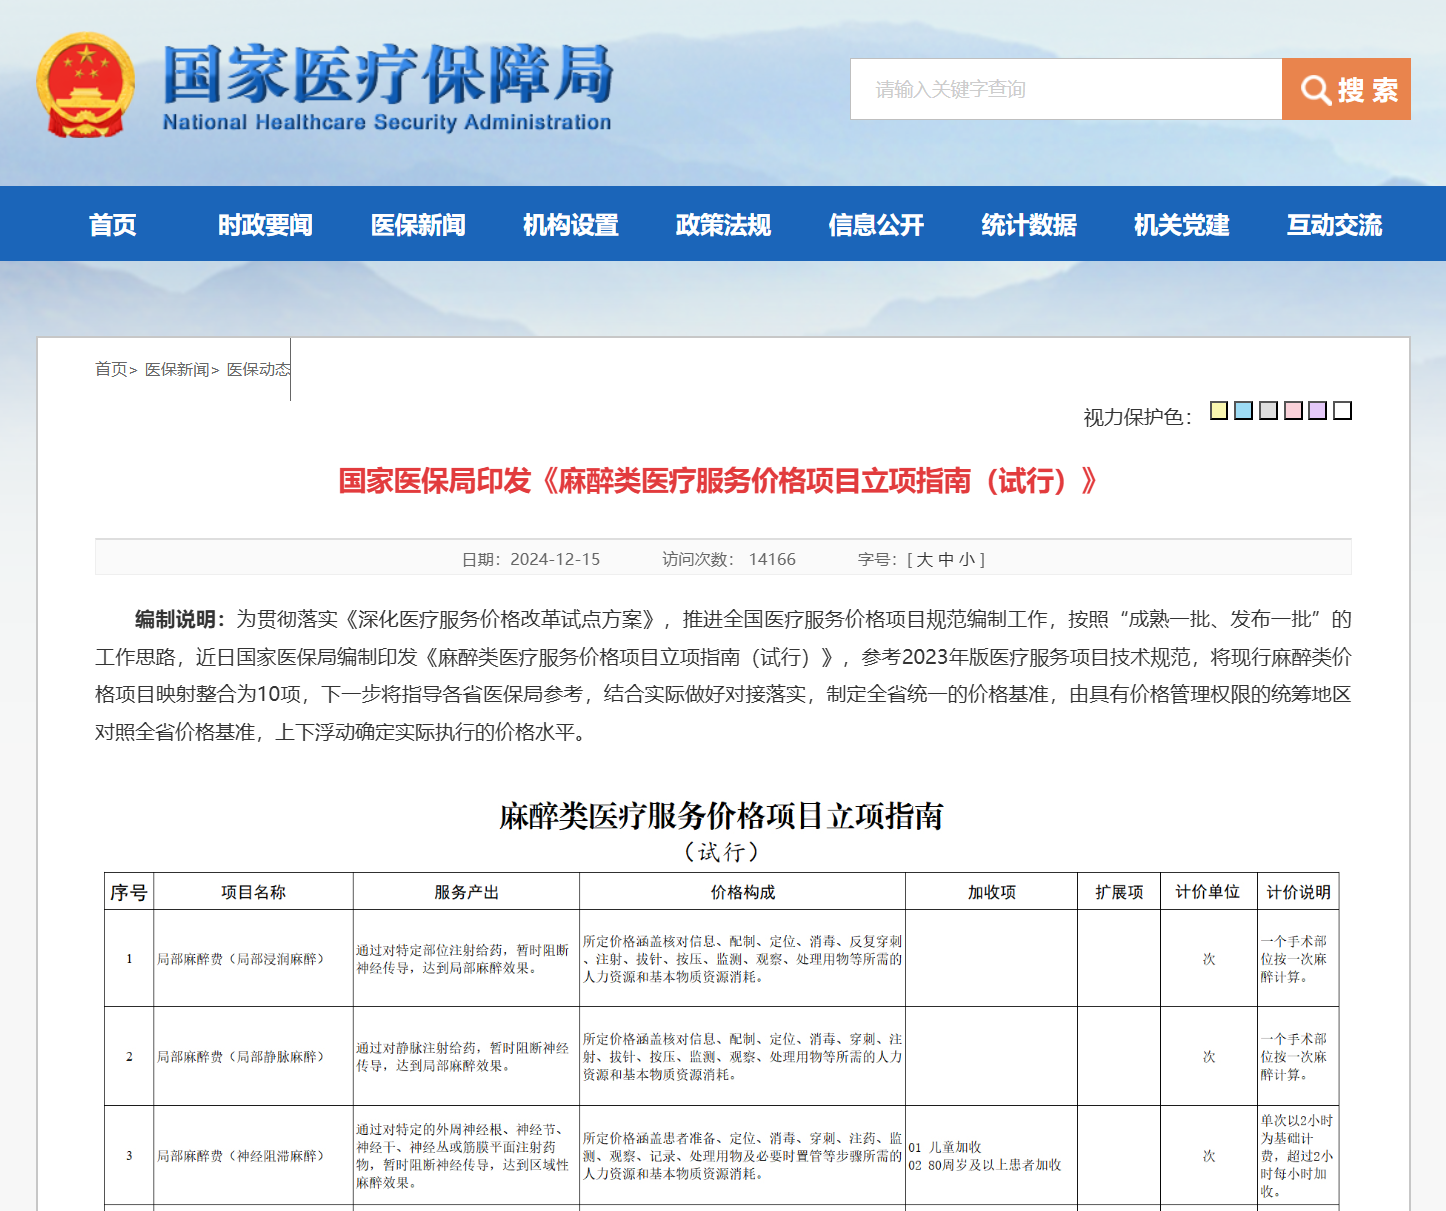
Task: Set font size to large (大)
Action: [x=924, y=560]
